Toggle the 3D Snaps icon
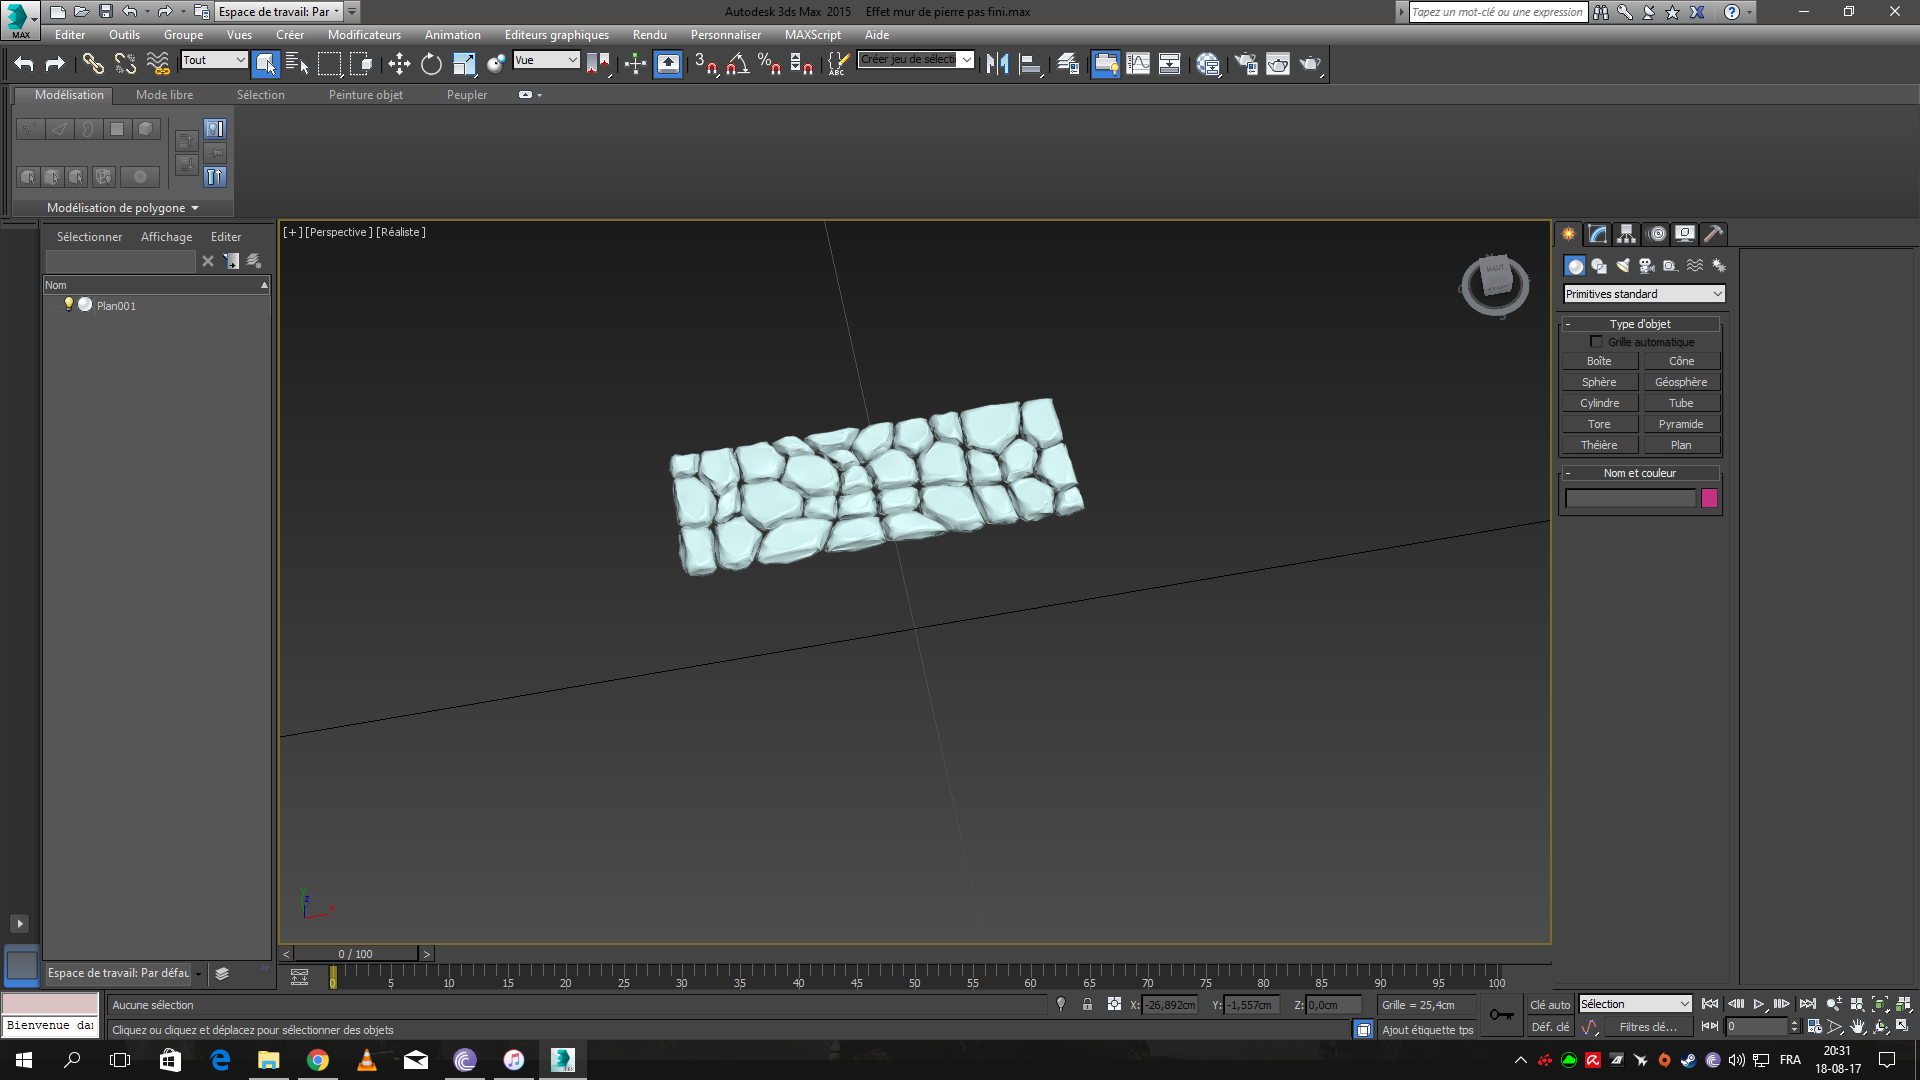The width and height of the screenshot is (1920, 1080). pyautogui.click(x=705, y=64)
